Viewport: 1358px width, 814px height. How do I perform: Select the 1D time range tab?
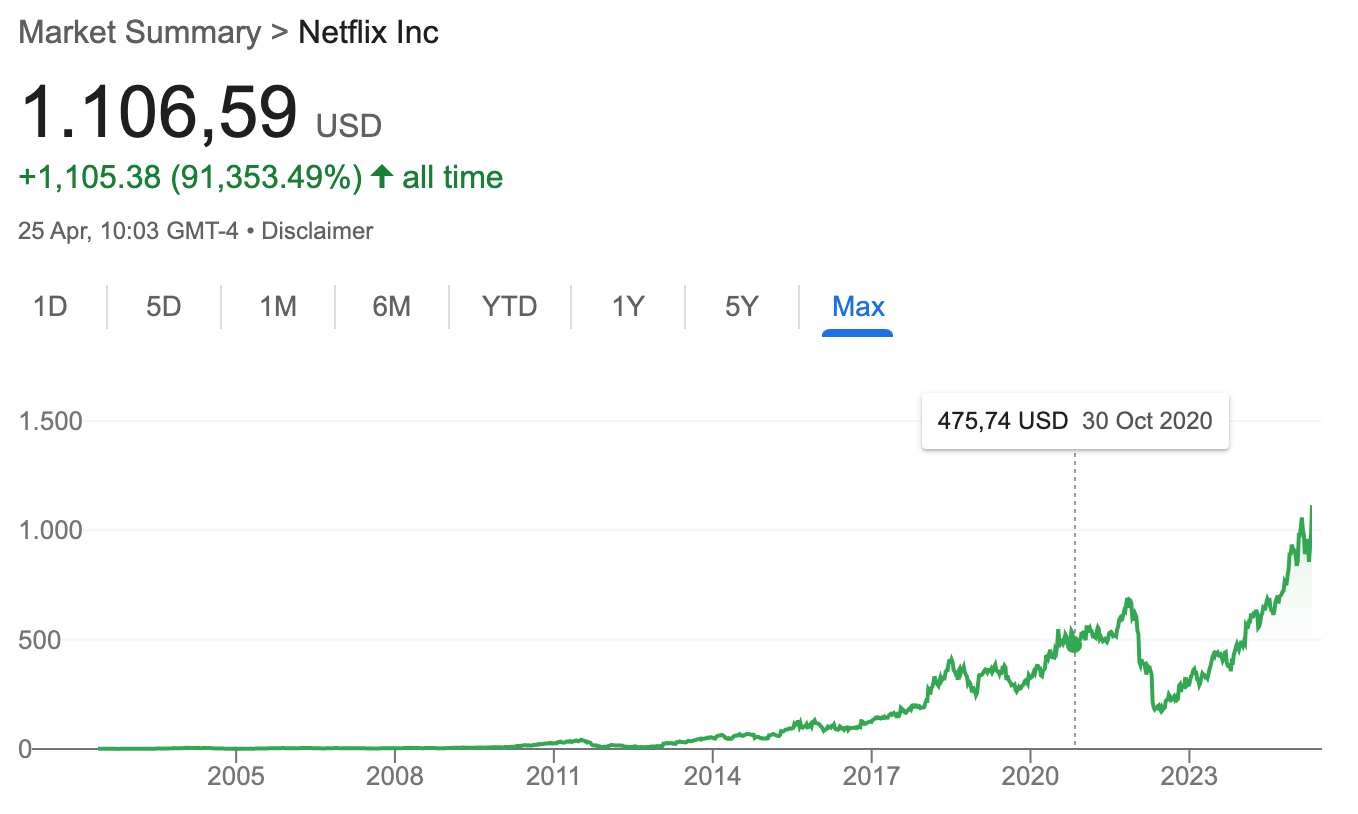coord(50,306)
